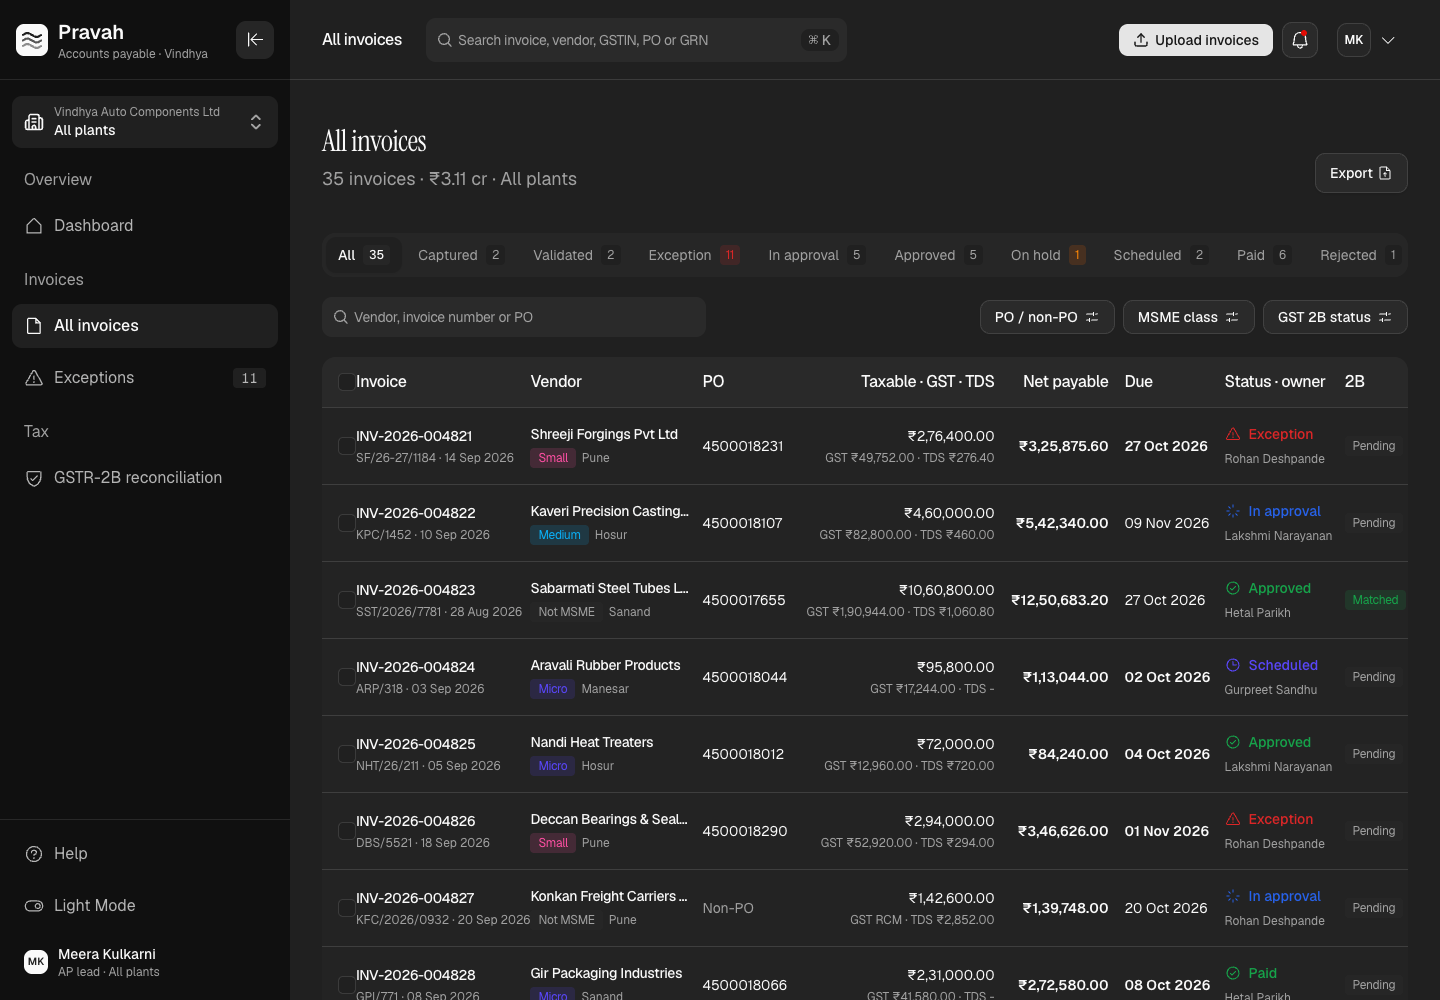Export the invoice list
Image resolution: width=1440 pixels, height=1000 pixels.
1361,173
